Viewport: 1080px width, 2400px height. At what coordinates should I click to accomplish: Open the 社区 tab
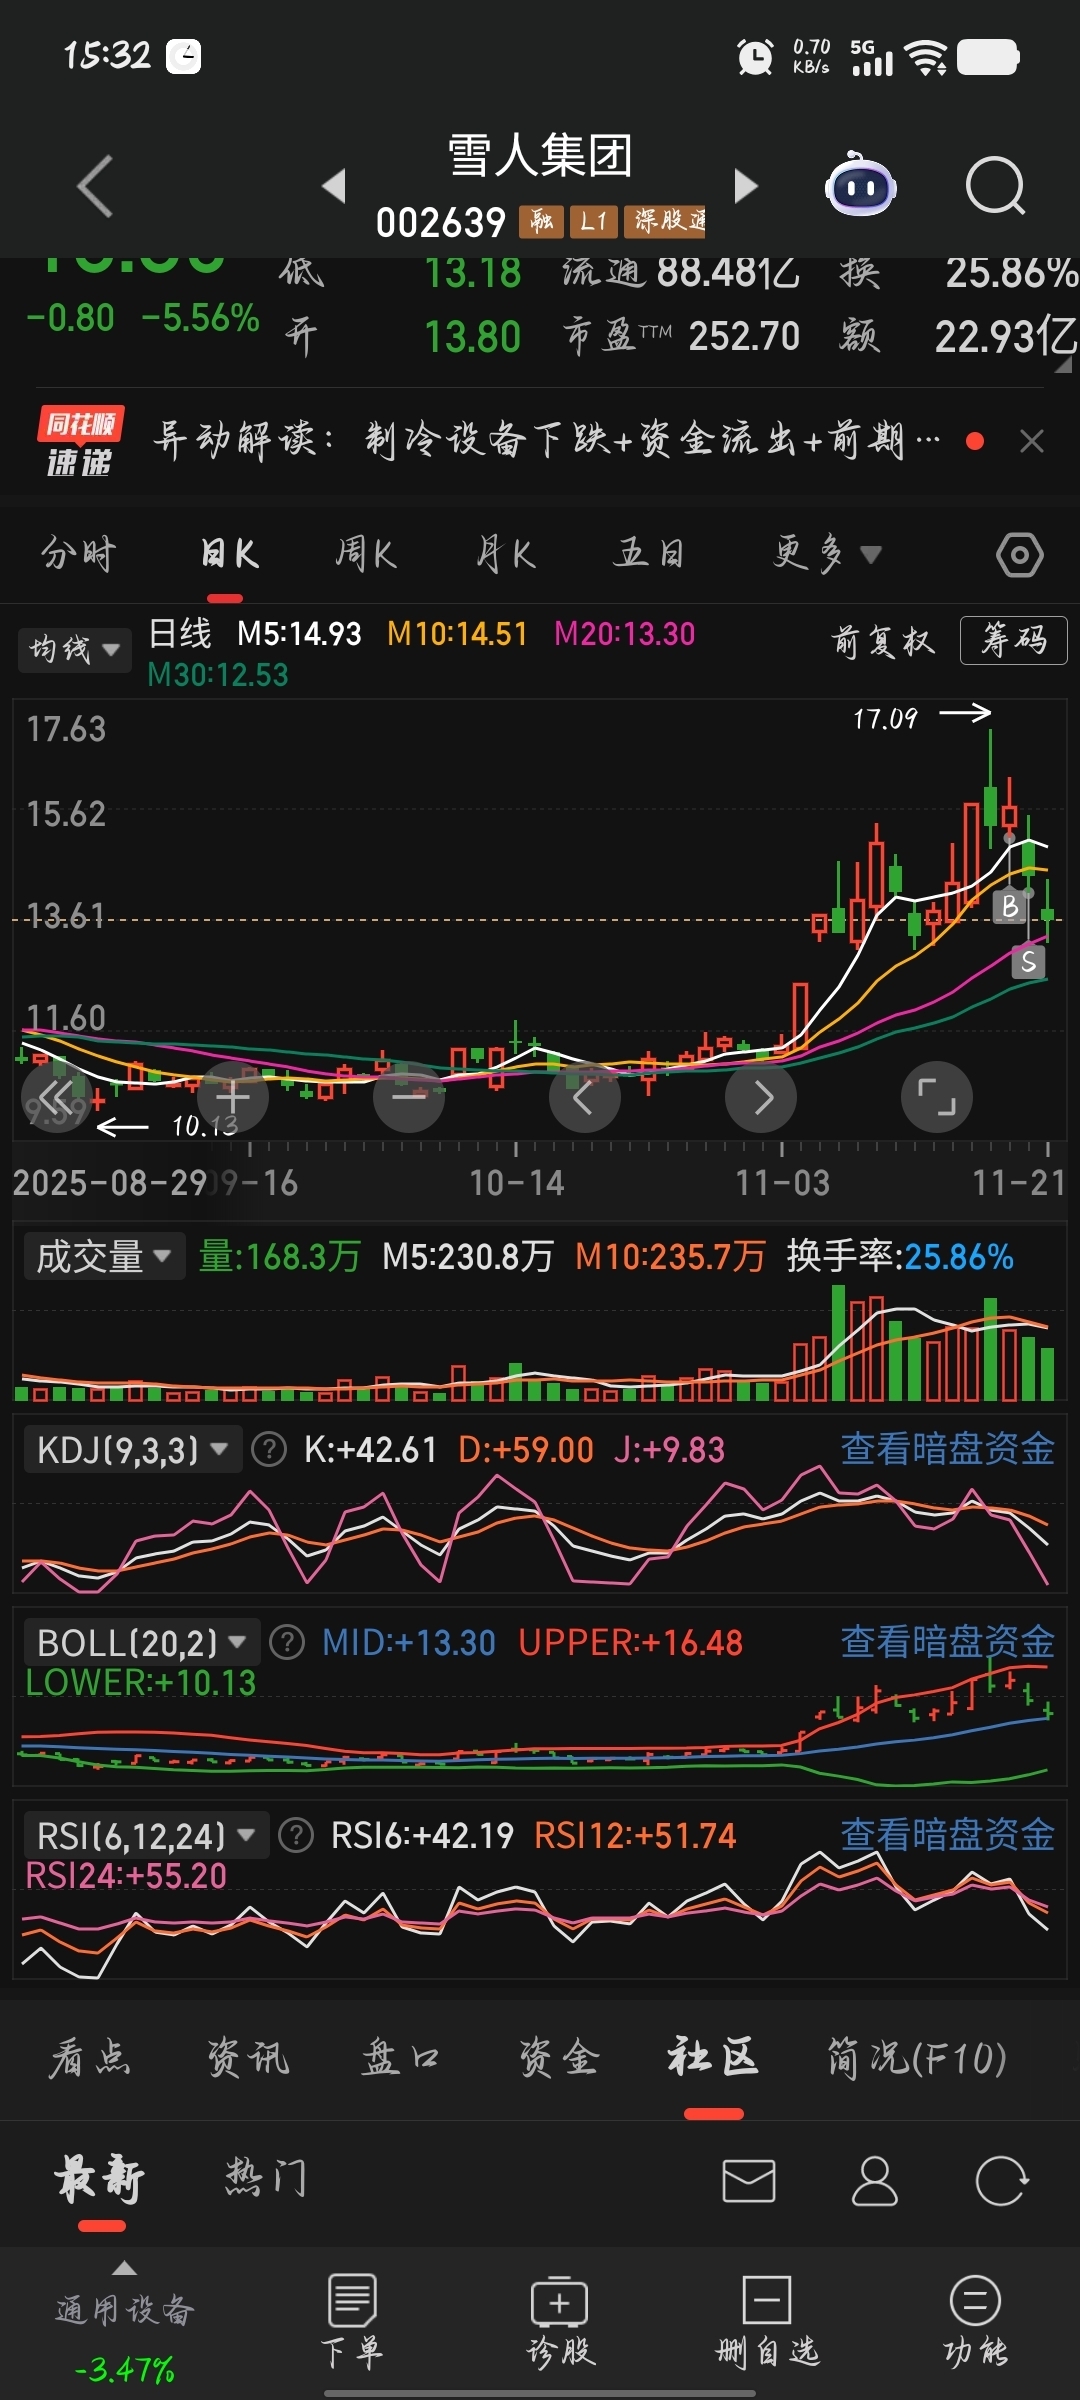coord(713,2058)
